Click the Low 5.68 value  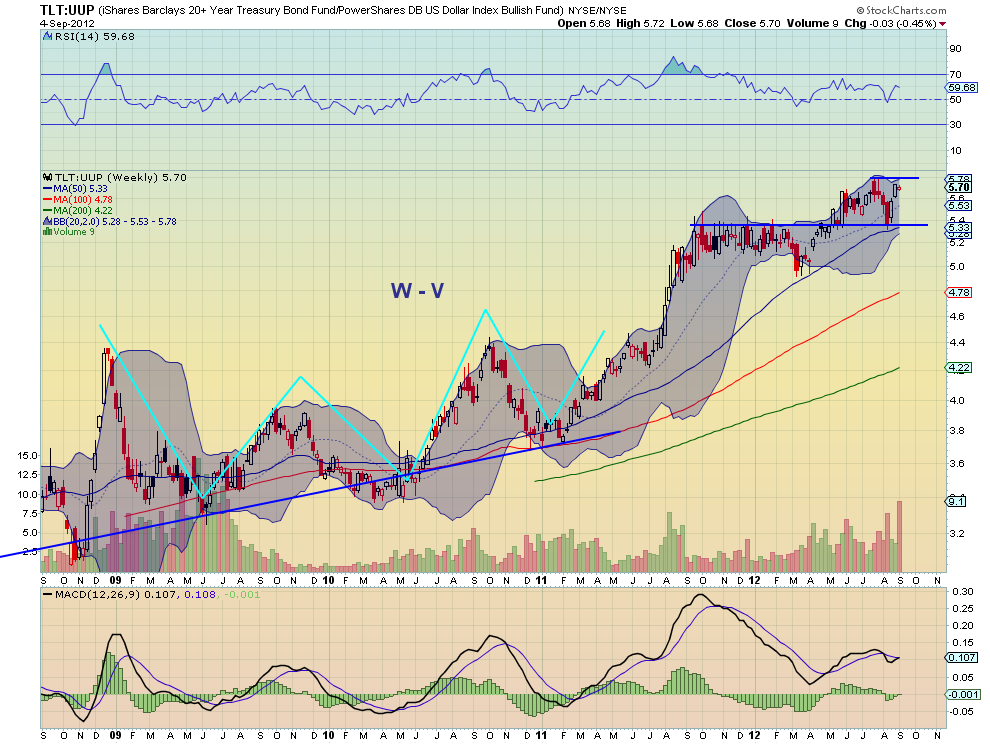[694, 23]
